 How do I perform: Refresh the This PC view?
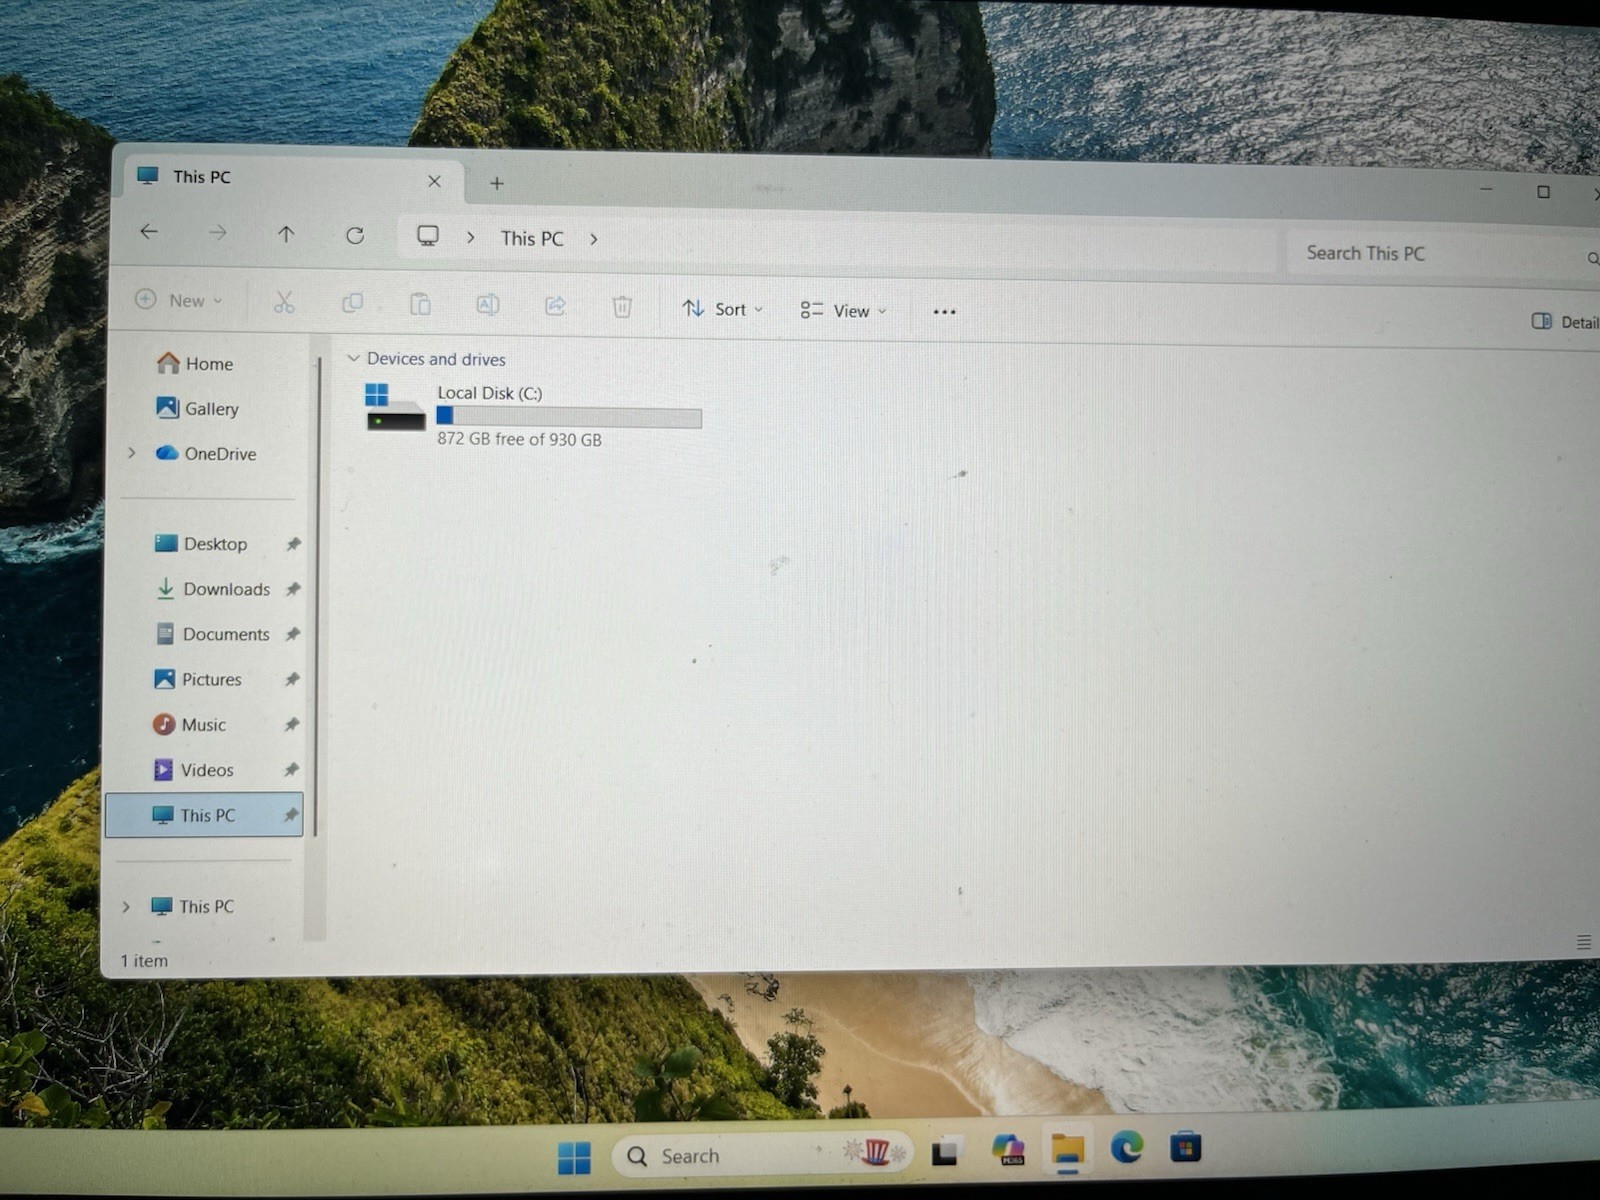(355, 236)
